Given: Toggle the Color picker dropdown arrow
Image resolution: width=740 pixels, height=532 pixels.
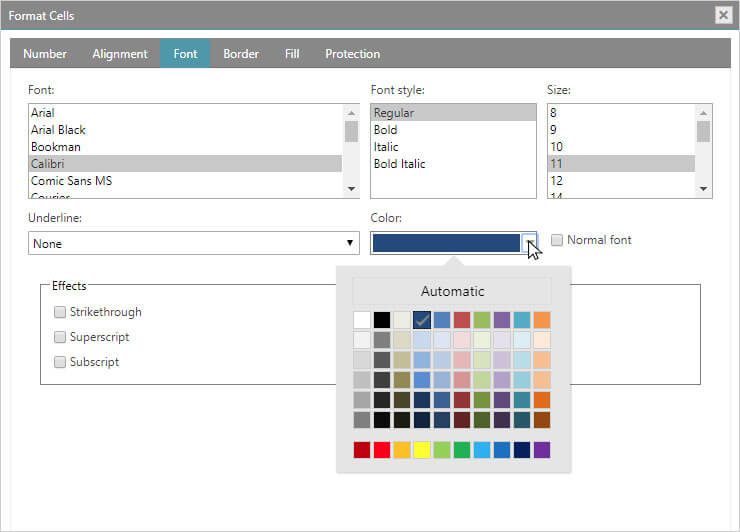Looking at the screenshot, I should click(x=529, y=243).
